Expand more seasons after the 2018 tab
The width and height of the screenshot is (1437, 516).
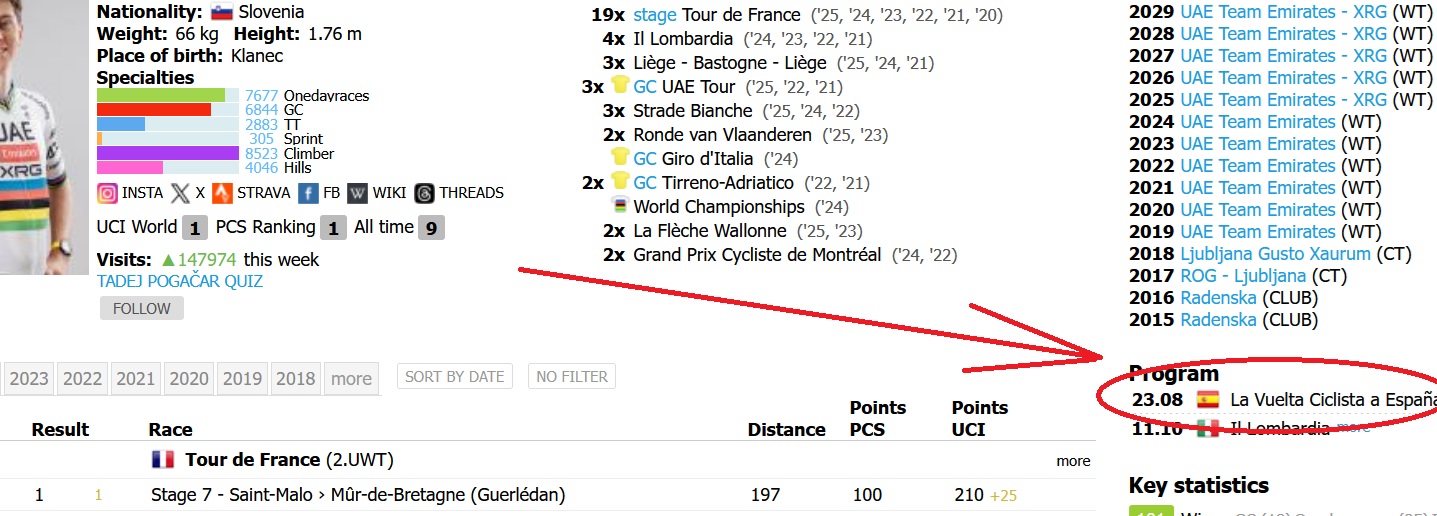(351, 379)
